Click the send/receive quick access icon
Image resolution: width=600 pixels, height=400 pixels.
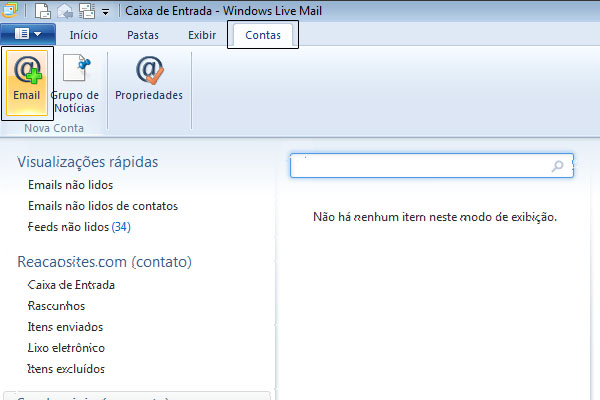pyautogui.click(x=84, y=13)
